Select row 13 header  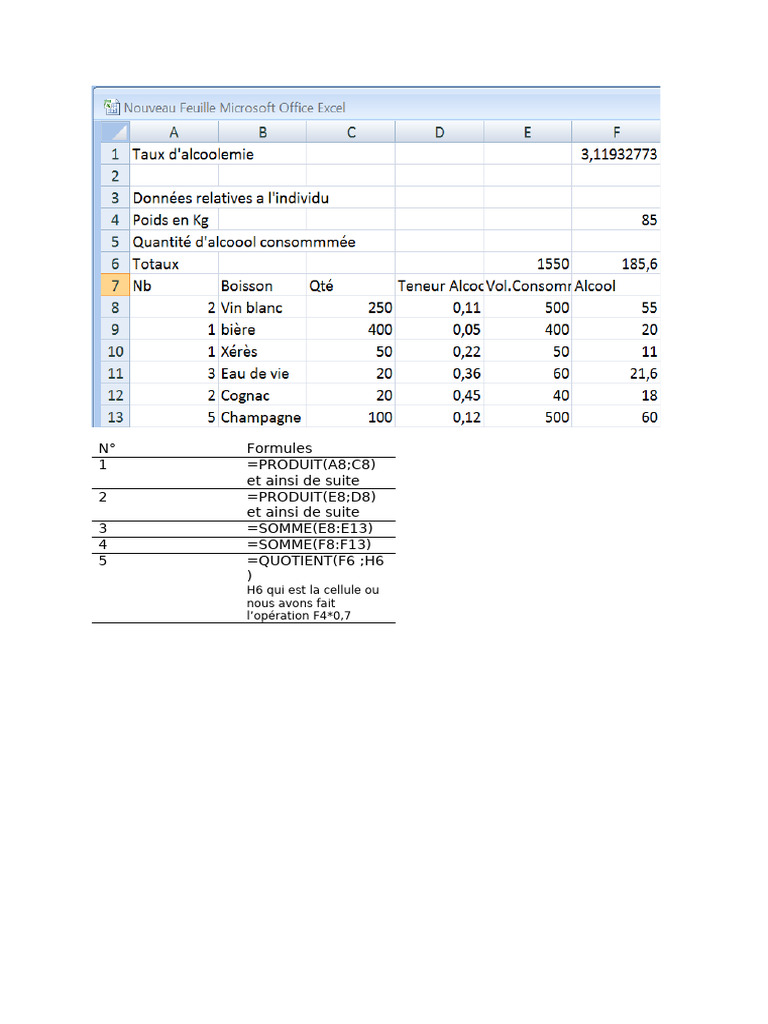point(115,417)
